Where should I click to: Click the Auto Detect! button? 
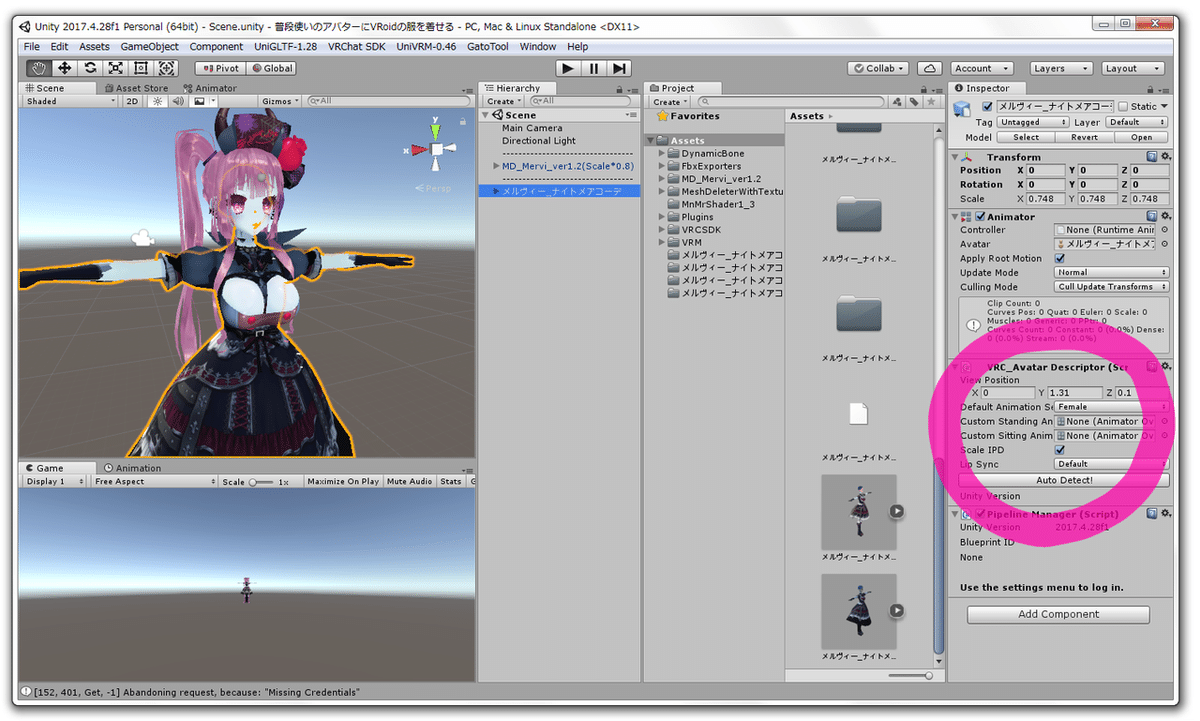[x=1064, y=480]
